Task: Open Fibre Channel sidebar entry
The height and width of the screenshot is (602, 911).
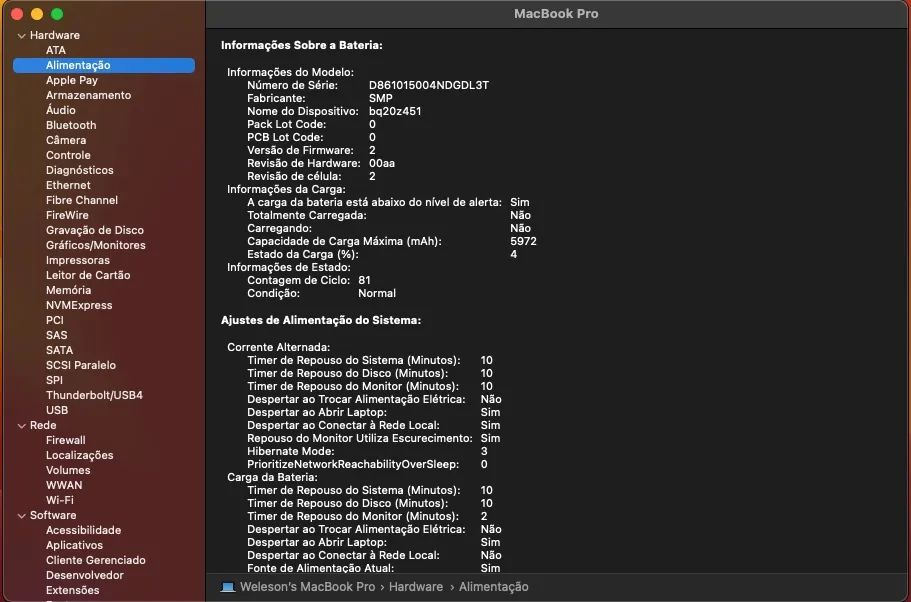Action: click(82, 200)
